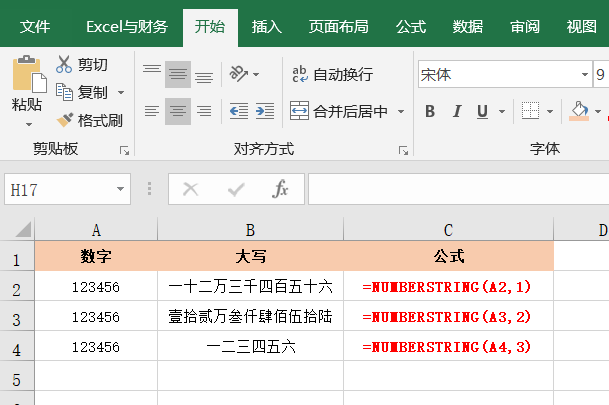This screenshot has width=609, height=405.
Task: Open the Clipboard (剪贴板) dialog launcher
Action: click(124, 150)
